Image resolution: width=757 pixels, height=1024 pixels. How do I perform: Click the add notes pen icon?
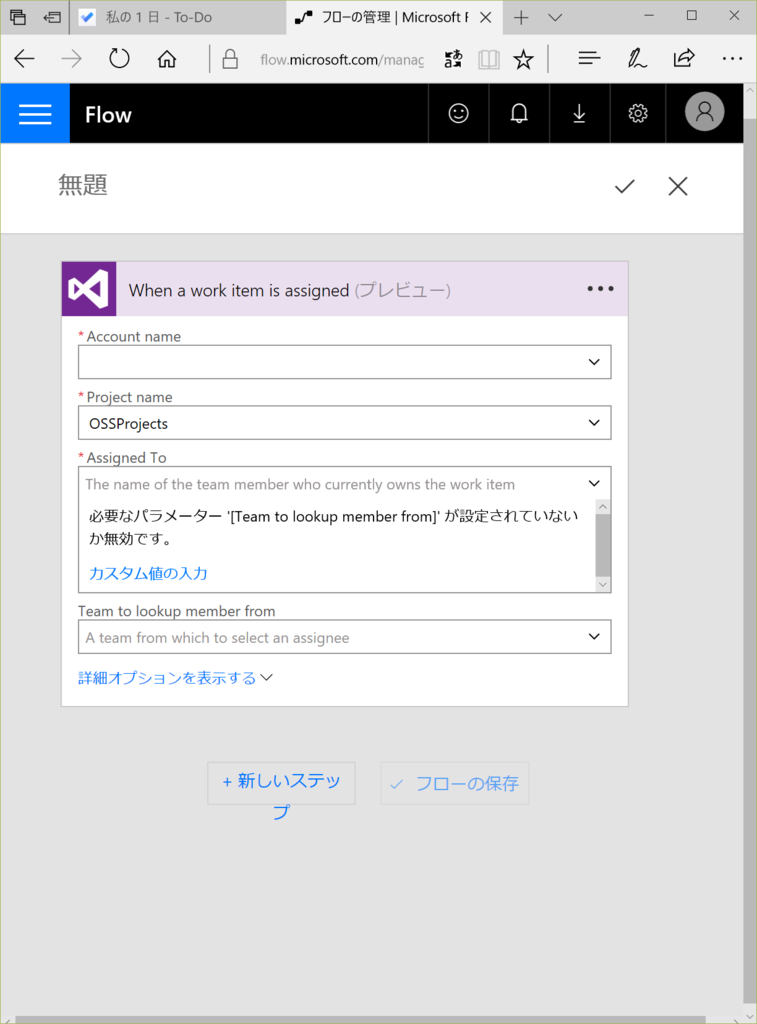coord(637,59)
